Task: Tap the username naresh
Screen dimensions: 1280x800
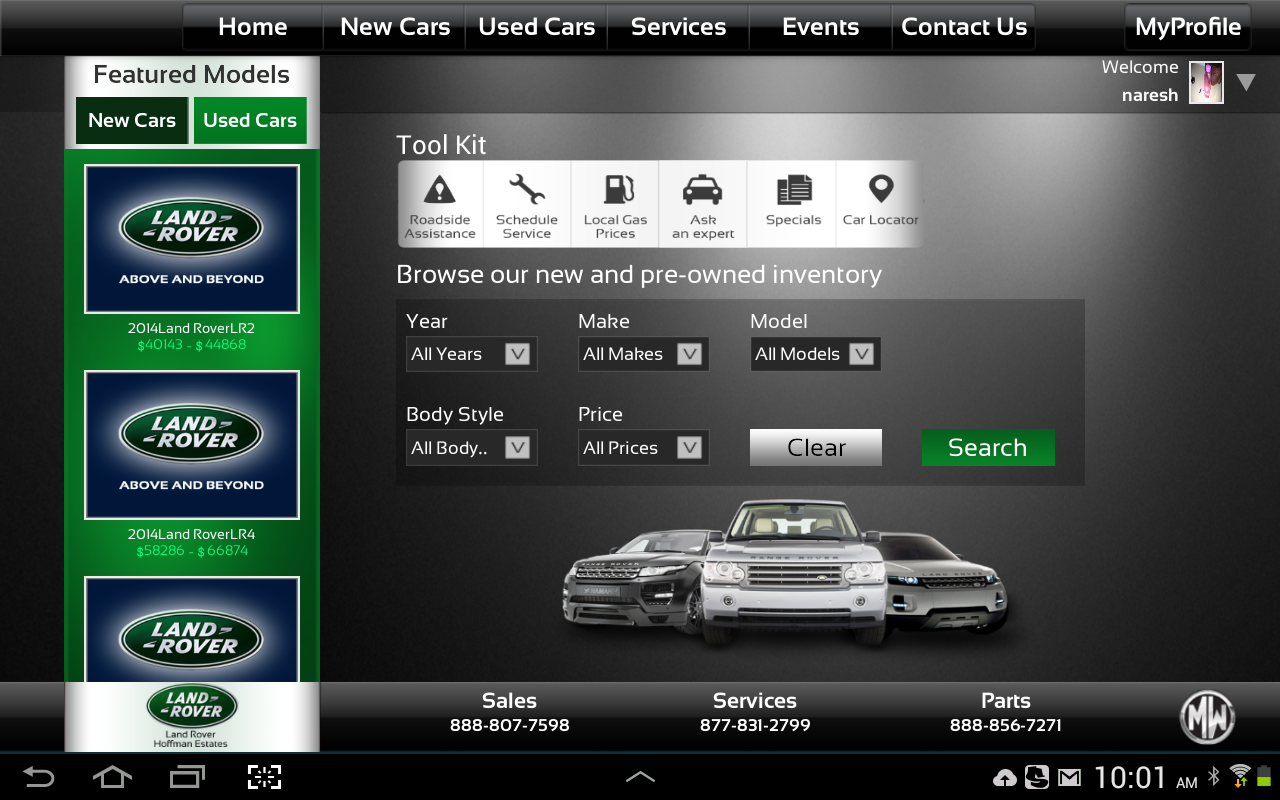Action: click(x=1150, y=96)
